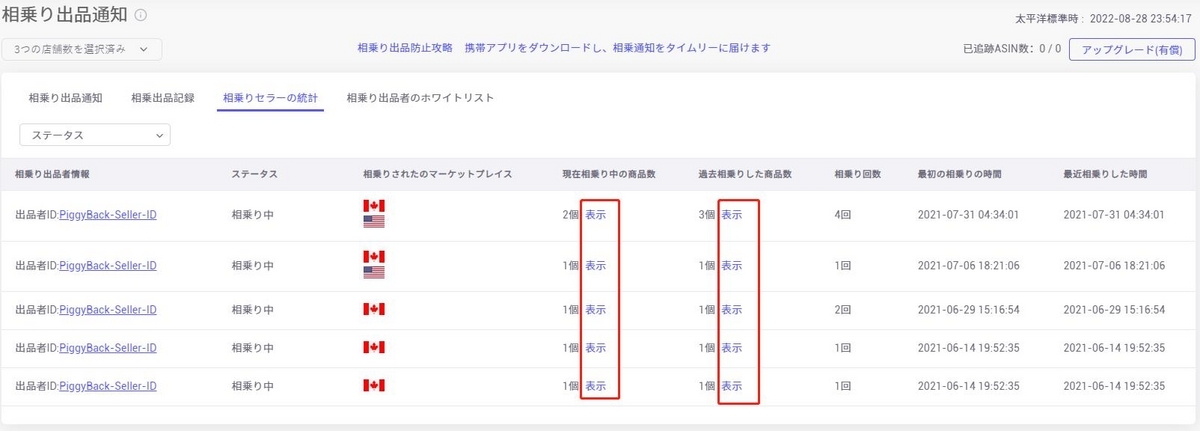Image resolution: width=1200 pixels, height=431 pixels.
Task: Click the Canada flag in the third row
Action: point(374,310)
